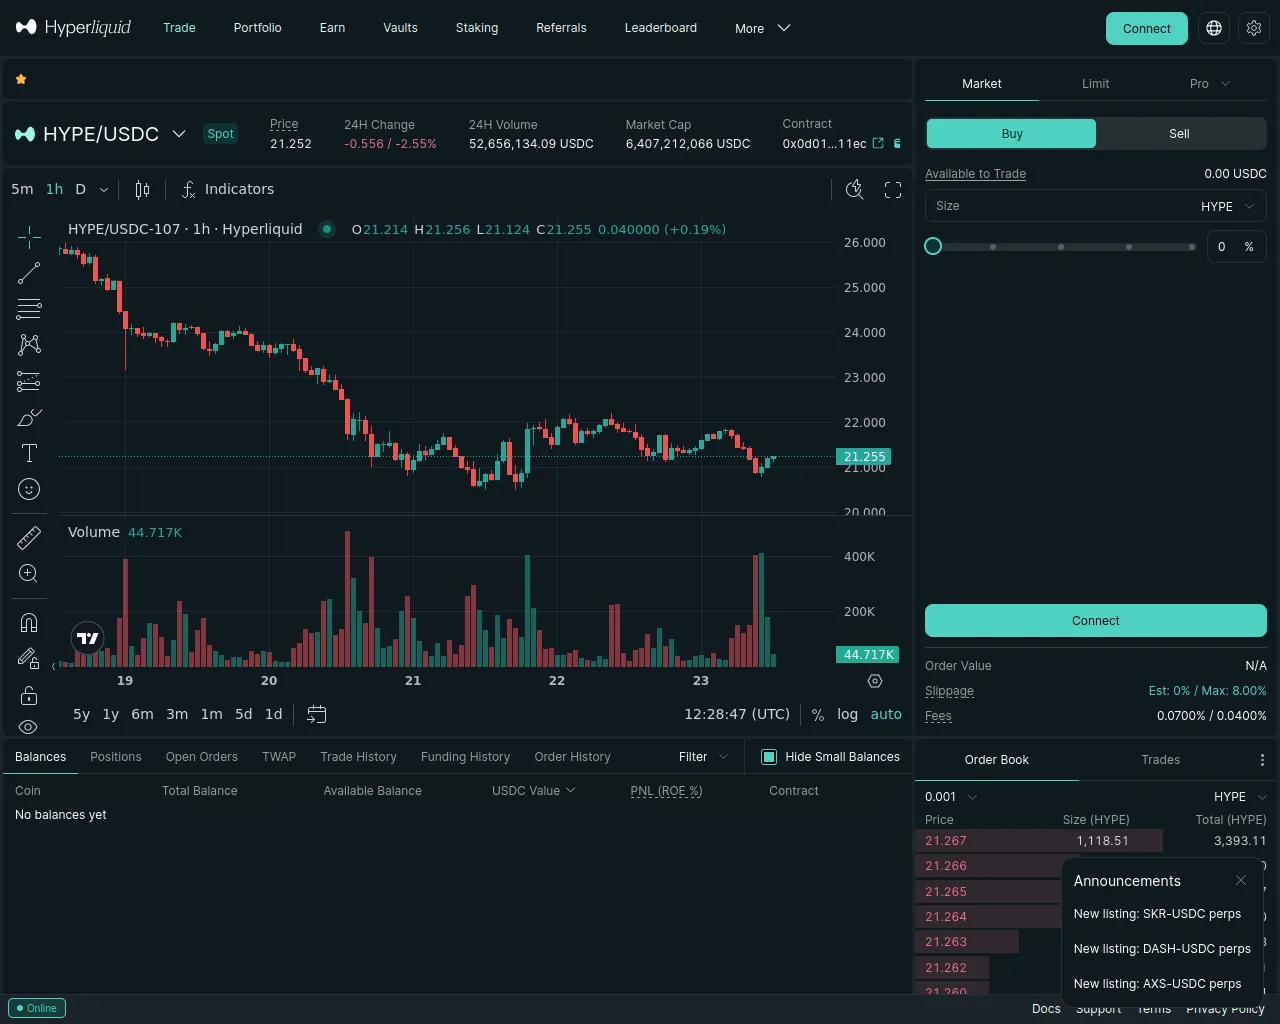This screenshot has width=1280, height=1024.
Task: Open order book options menu
Action: pos(1262,760)
